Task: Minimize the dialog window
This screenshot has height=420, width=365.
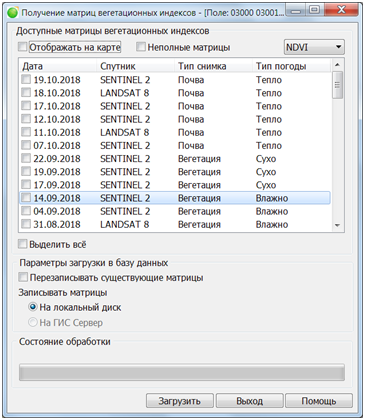Action: pyautogui.click(x=295, y=11)
